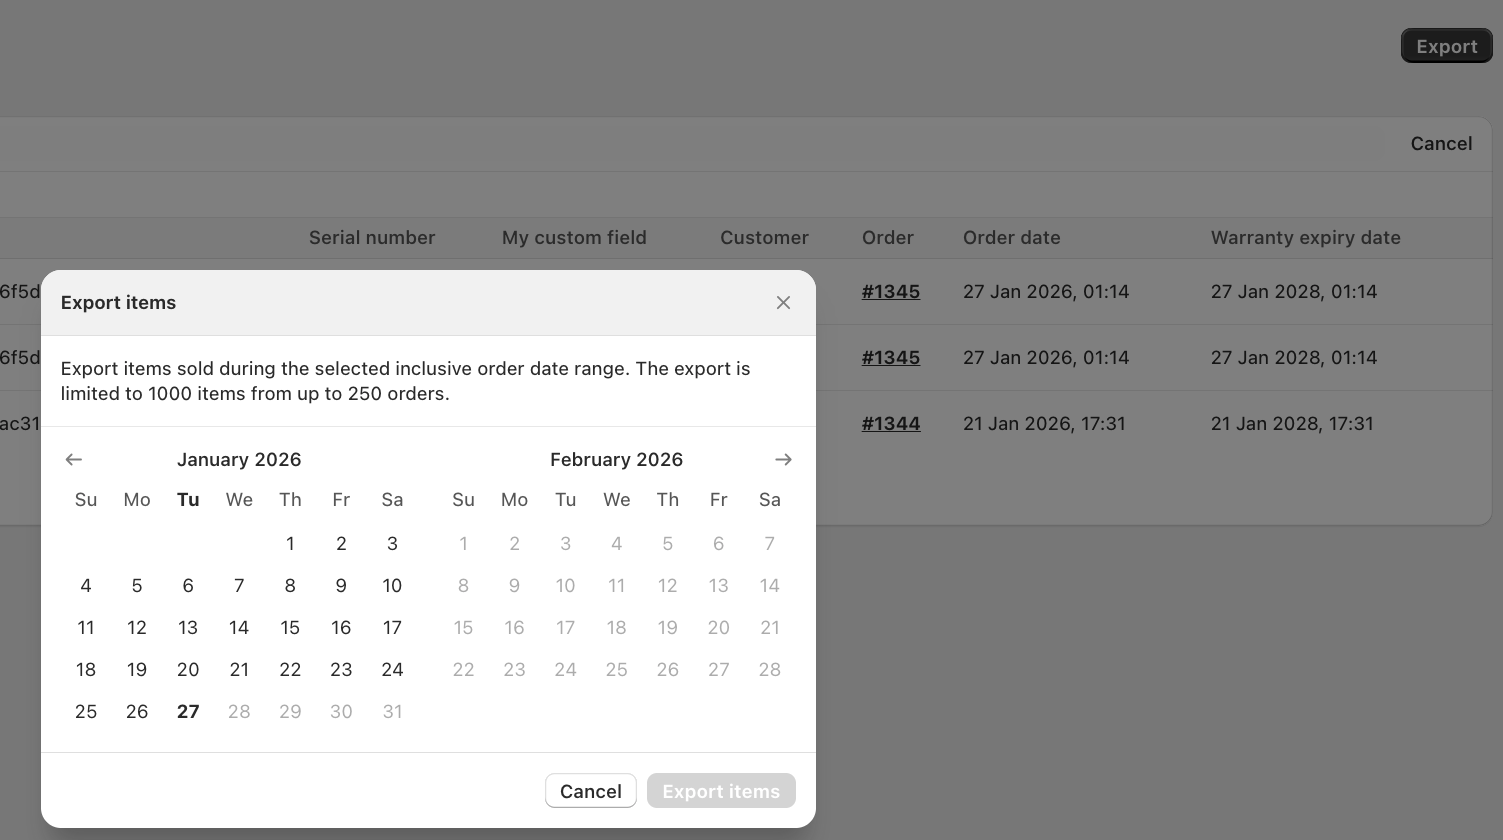
Task: Select January 27 in the calendar
Action: (x=188, y=712)
